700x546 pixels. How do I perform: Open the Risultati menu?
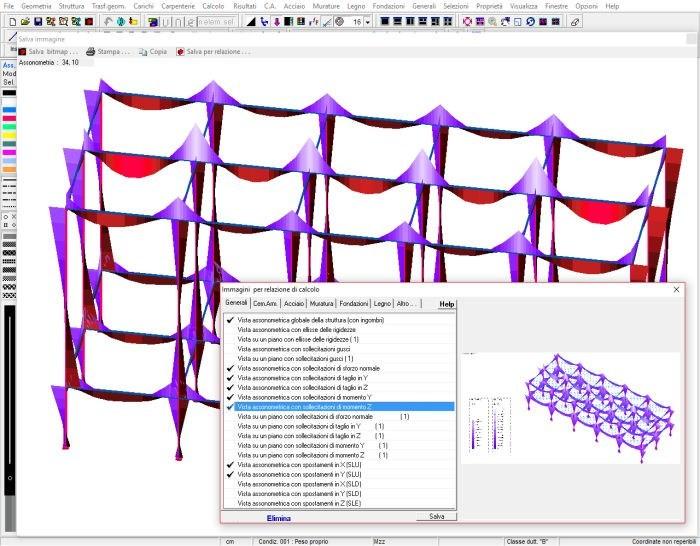point(245,6)
